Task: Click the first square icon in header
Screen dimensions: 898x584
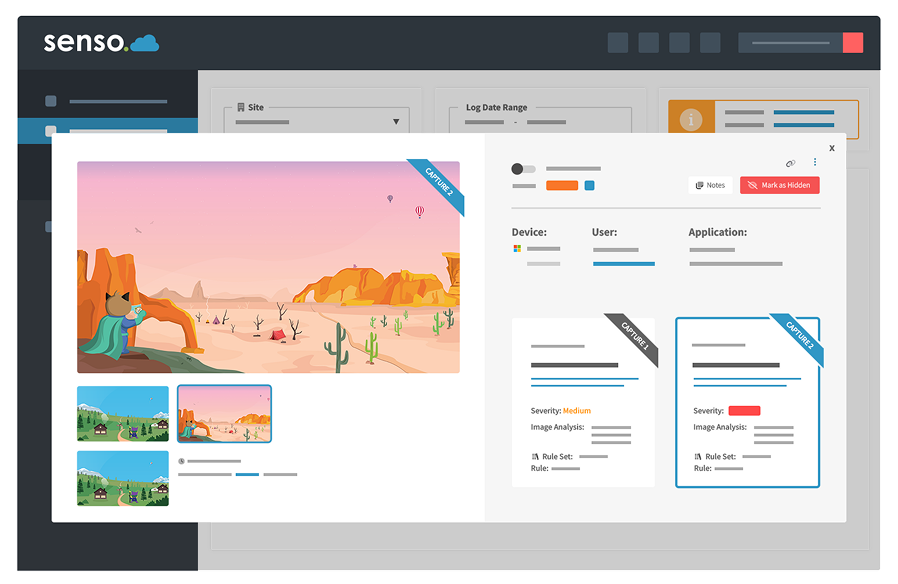Action: pos(618,42)
